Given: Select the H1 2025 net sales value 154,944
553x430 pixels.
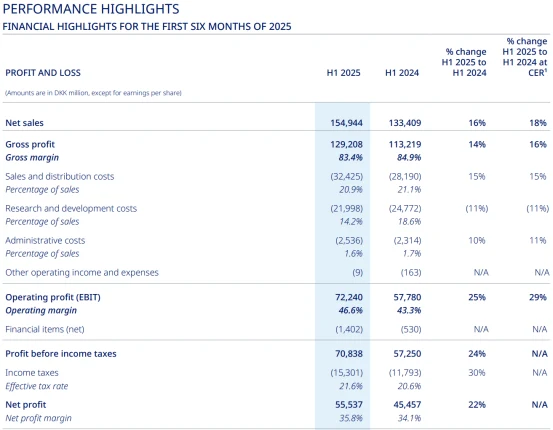Looking at the screenshot, I should [x=346, y=123].
